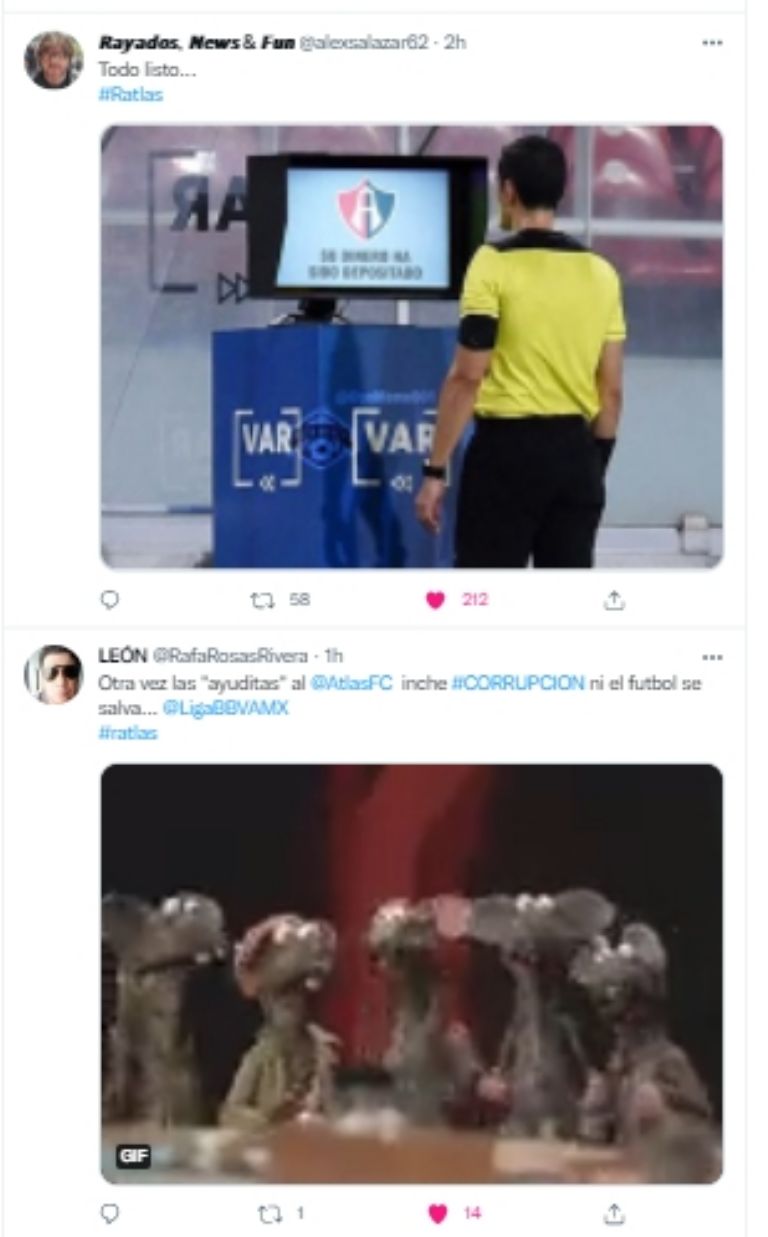Screen dimensions: 768x1237
Task: Open more options on LEÓN's tweet
Action: (x=712, y=657)
